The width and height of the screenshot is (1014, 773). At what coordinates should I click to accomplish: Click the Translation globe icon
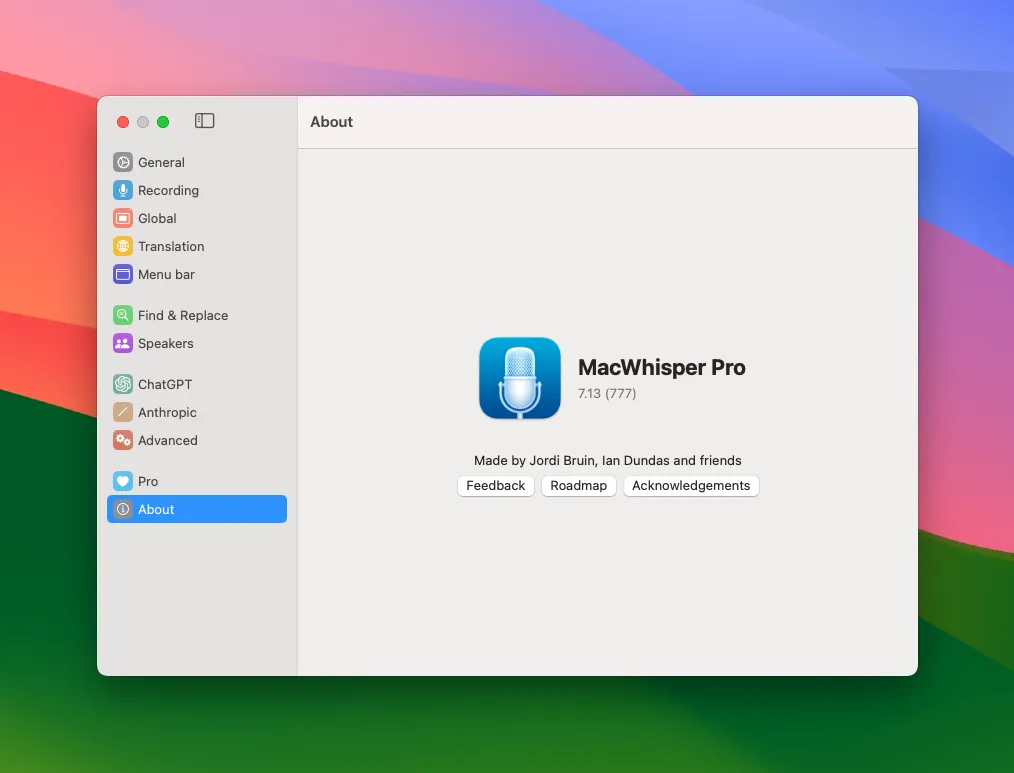coord(123,246)
